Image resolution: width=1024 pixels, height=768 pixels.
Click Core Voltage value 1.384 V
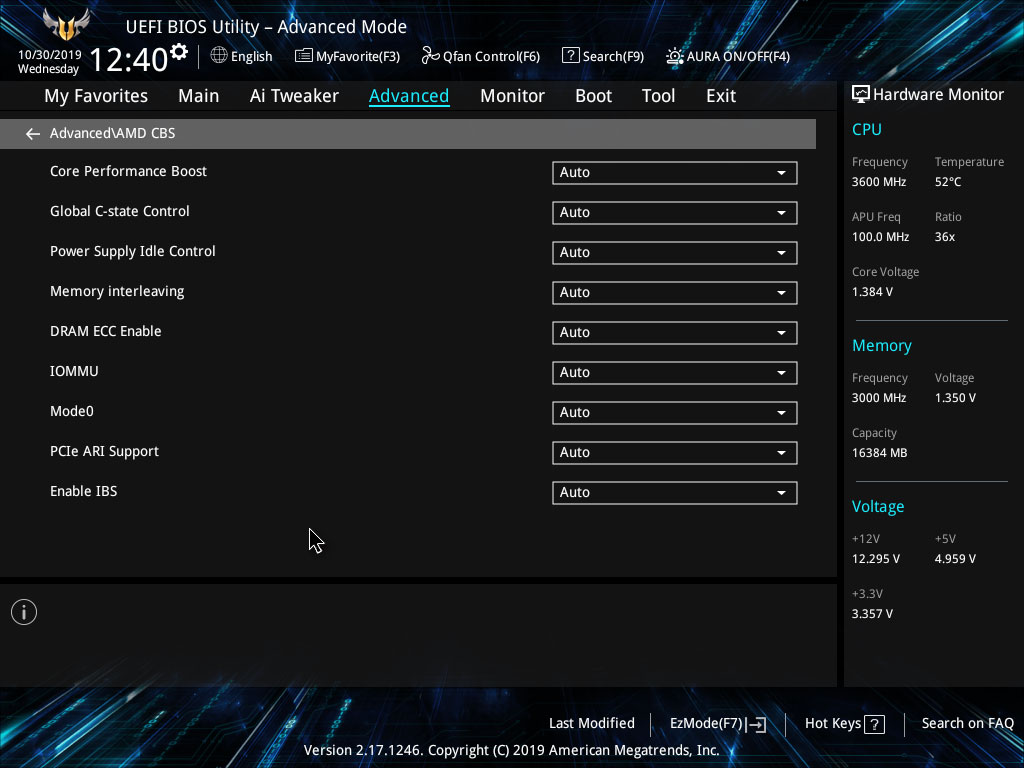(872, 292)
